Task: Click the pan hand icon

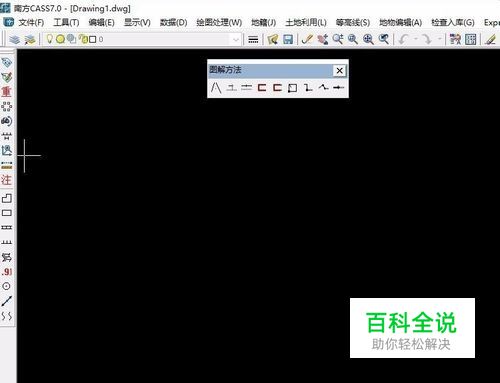Action: coord(323,39)
